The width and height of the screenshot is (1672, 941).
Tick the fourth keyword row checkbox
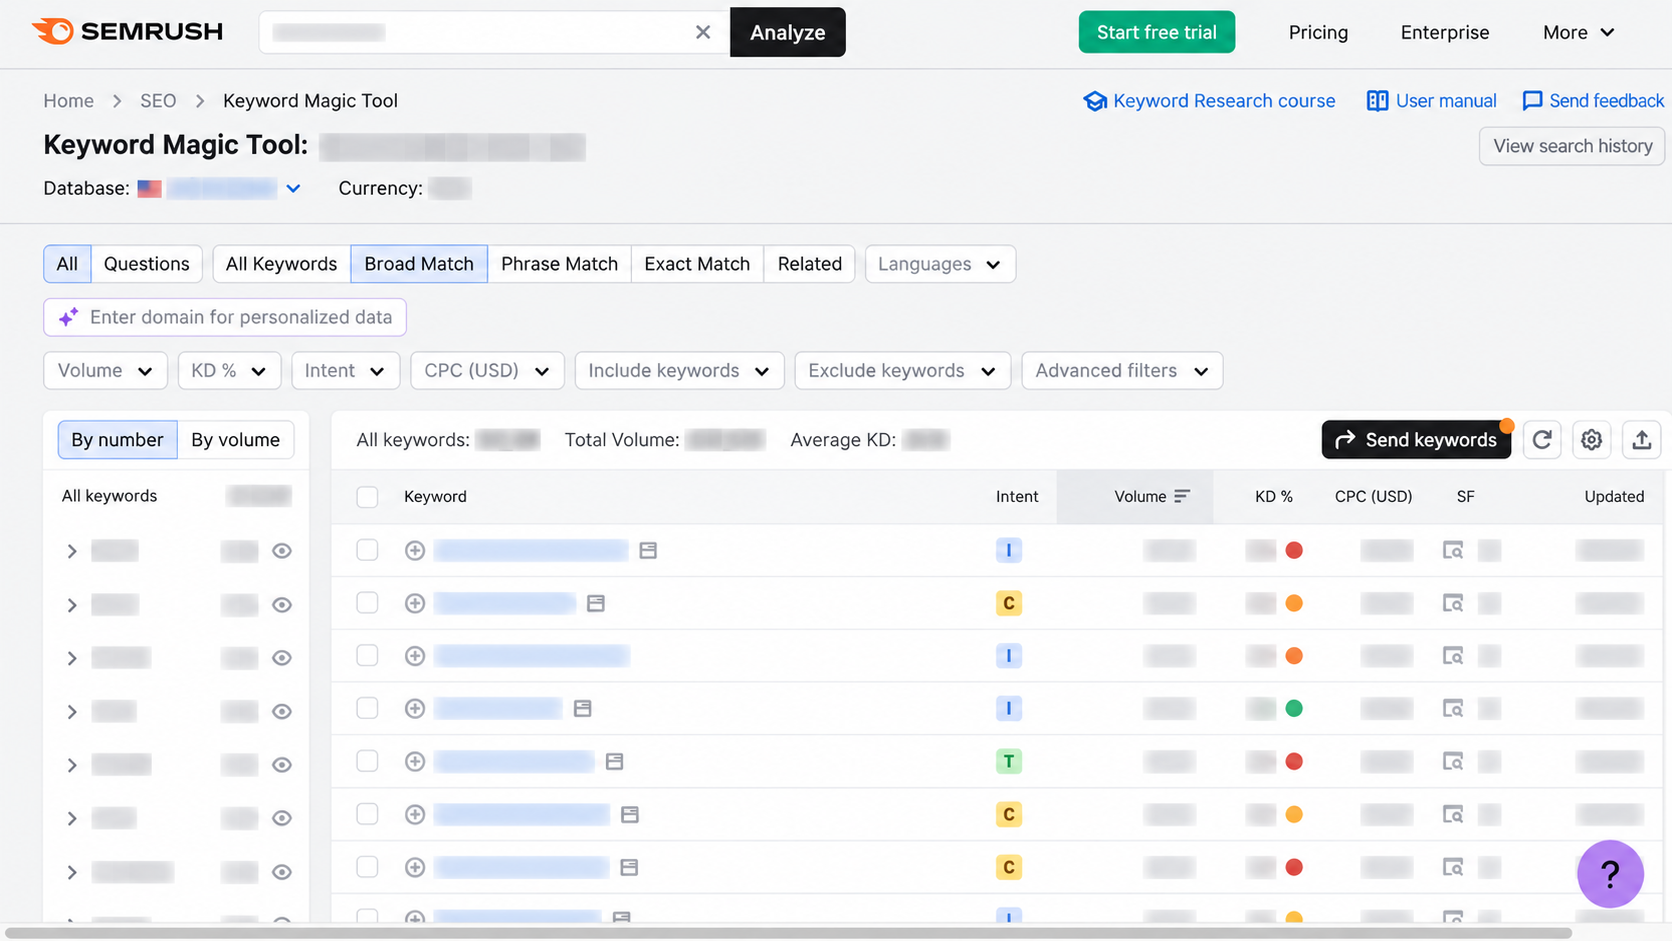click(367, 709)
